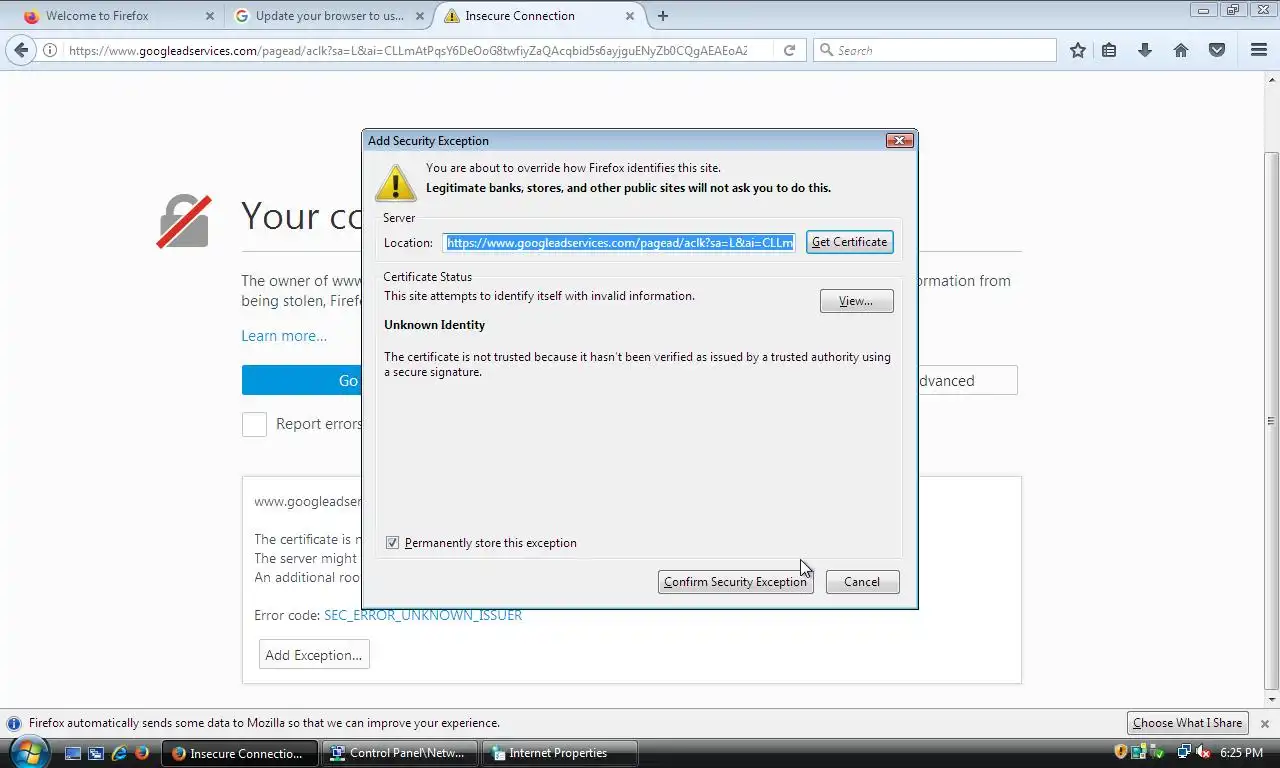Launch Firefox from quick launch bar
Image resolution: width=1280 pixels, height=768 pixels.
click(142, 753)
